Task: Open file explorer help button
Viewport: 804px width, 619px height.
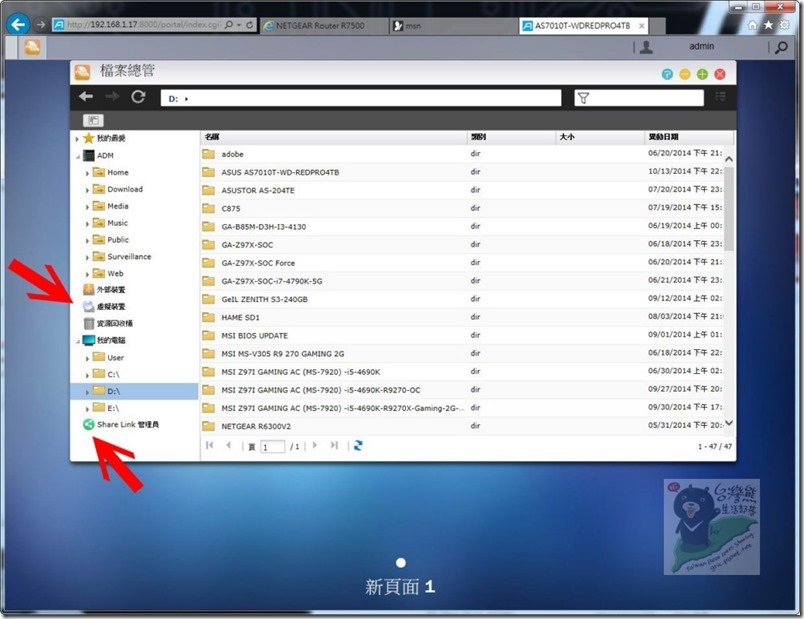Action: 667,74
